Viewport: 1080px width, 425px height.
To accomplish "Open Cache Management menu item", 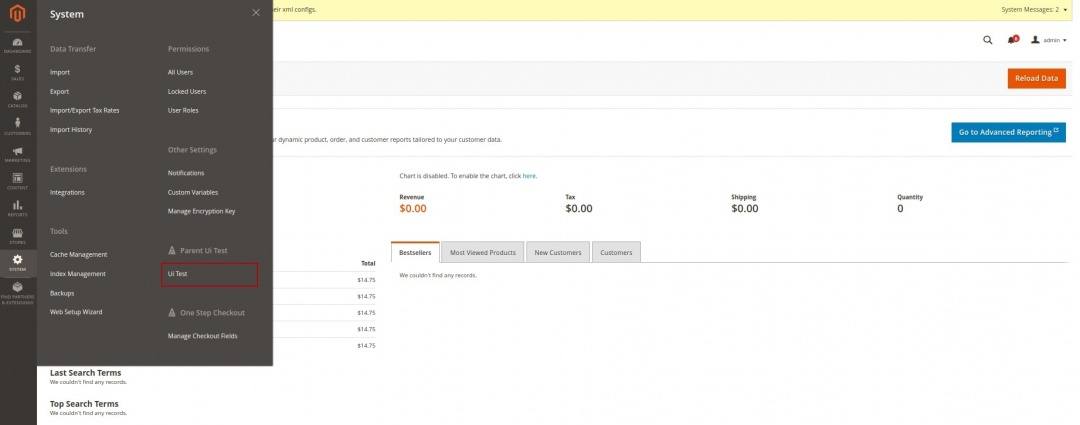I will click(79, 255).
